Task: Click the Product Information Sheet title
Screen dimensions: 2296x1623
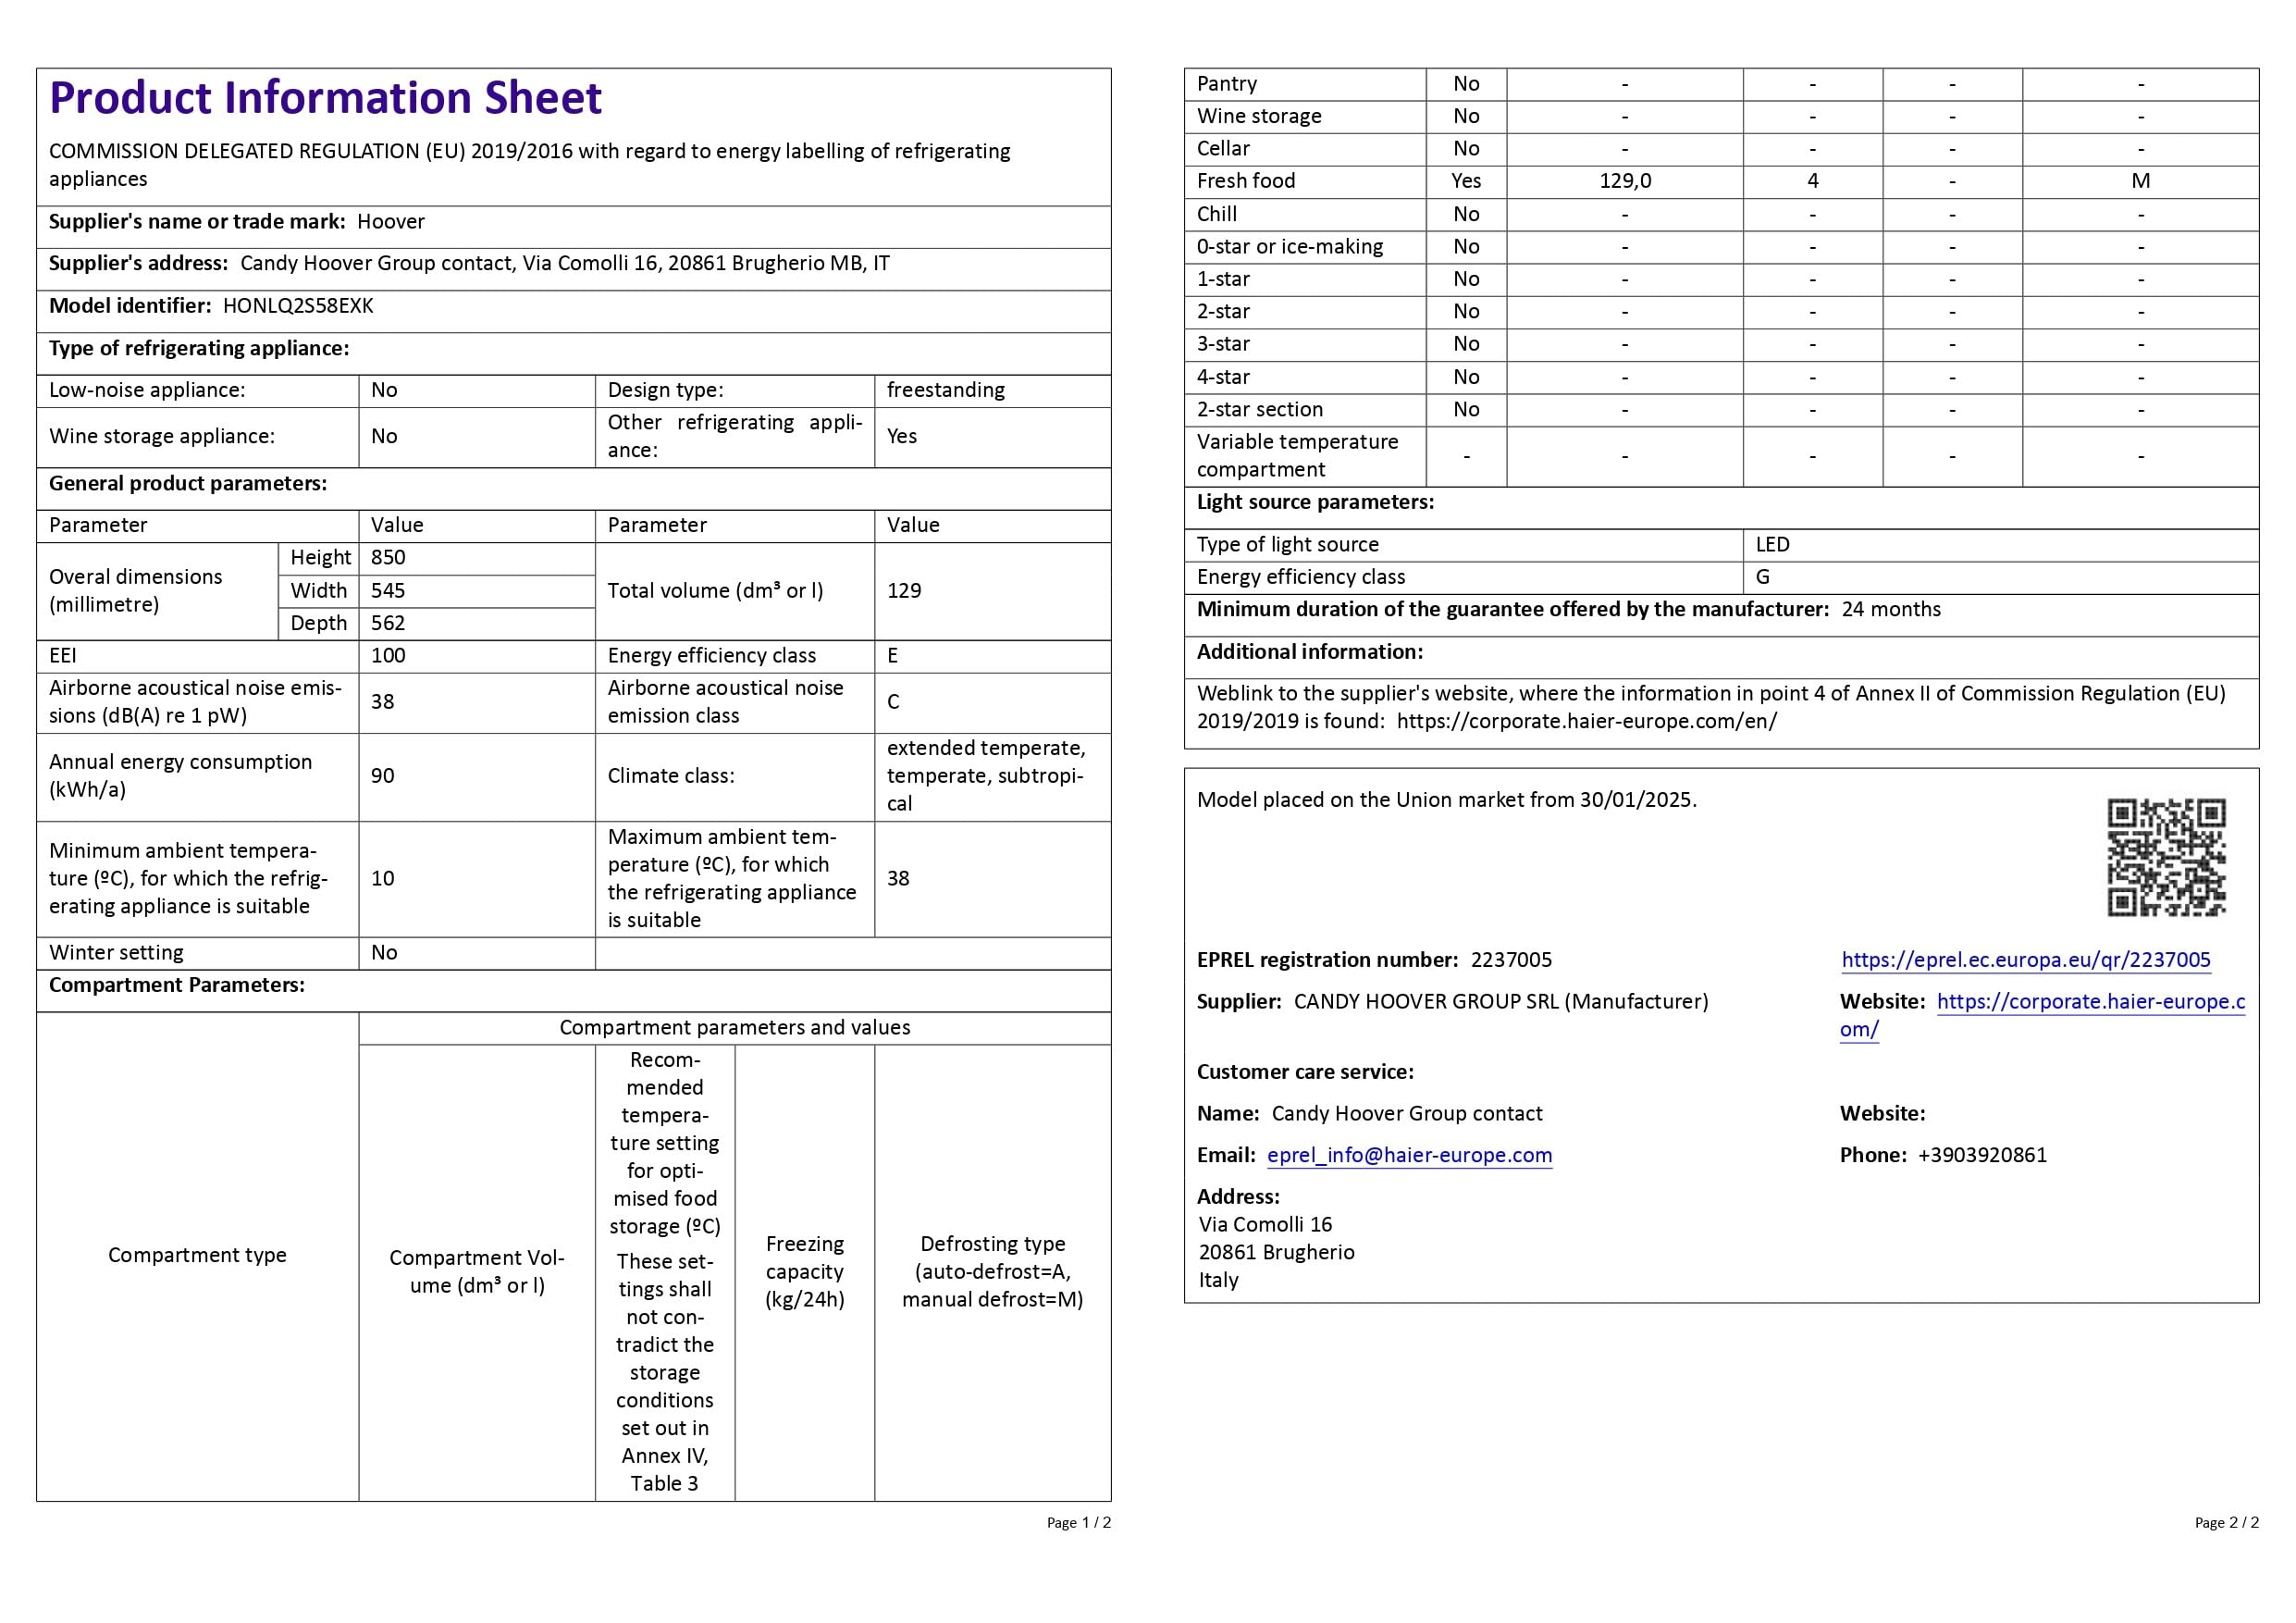Action: 325,98
